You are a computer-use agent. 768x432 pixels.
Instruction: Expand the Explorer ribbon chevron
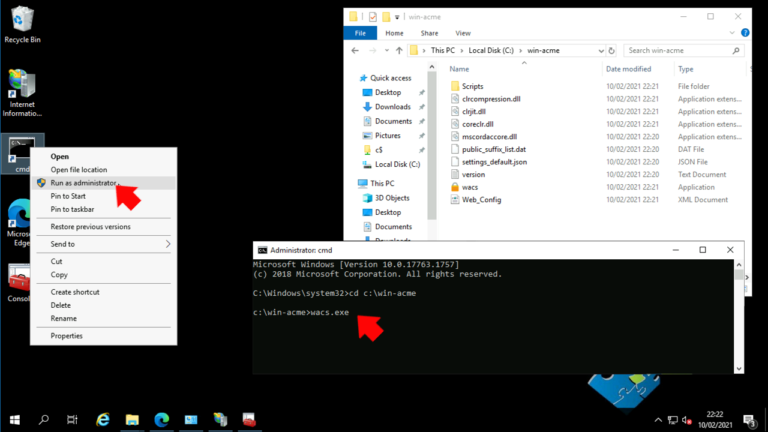tap(732, 33)
